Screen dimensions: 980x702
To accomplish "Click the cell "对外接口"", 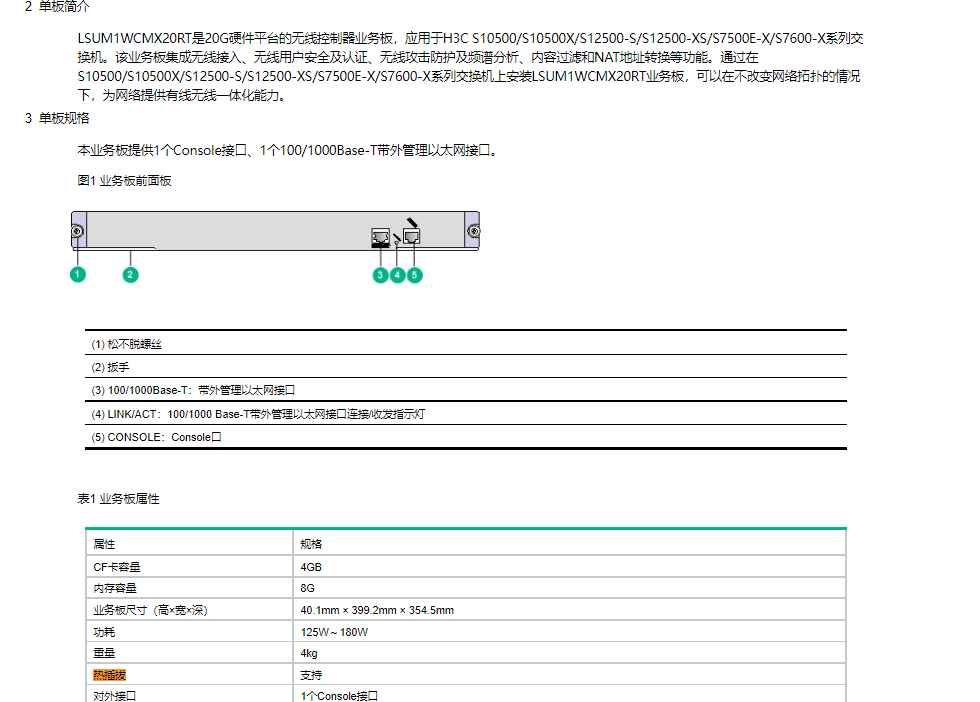I will [x=189, y=694].
